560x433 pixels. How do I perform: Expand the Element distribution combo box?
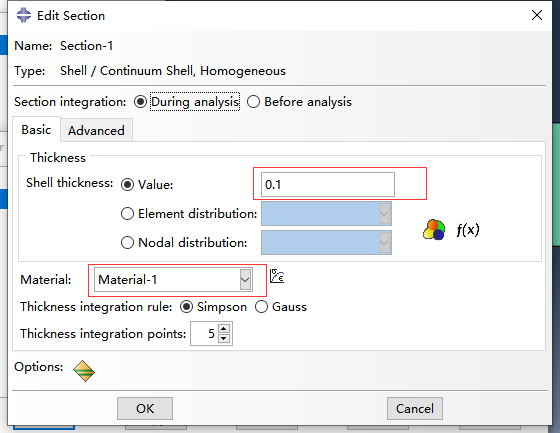point(326,214)
